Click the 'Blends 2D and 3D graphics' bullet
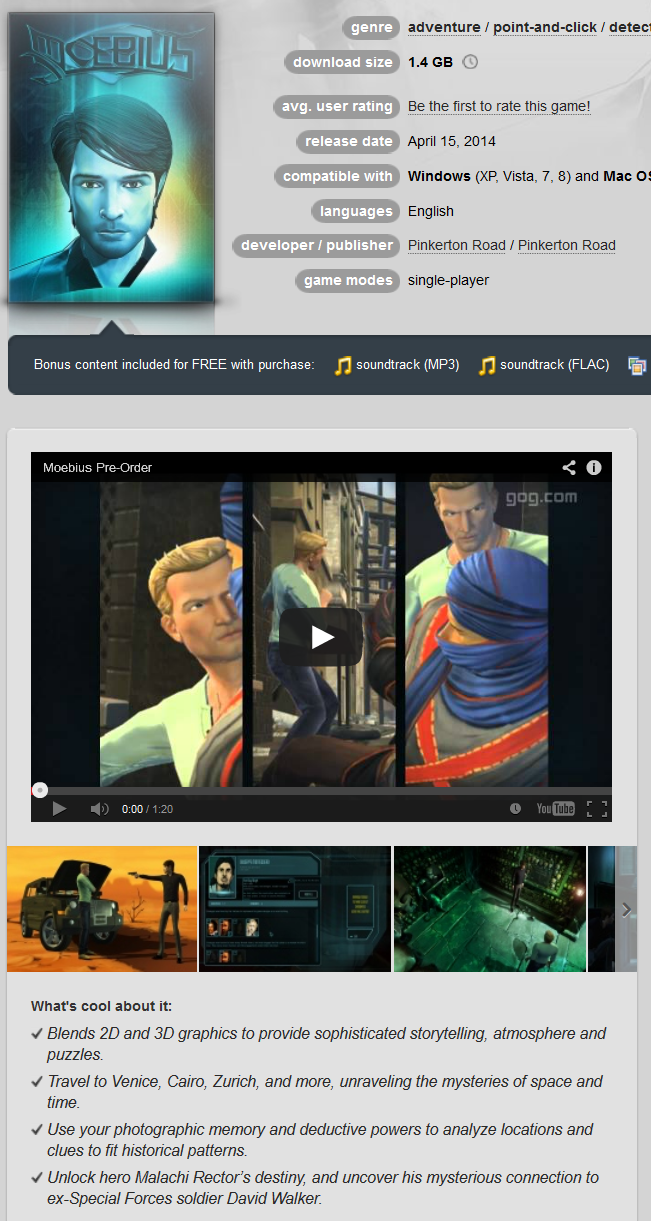Viewport: 651px width, 1221px height. click(x=326, y=1044)
